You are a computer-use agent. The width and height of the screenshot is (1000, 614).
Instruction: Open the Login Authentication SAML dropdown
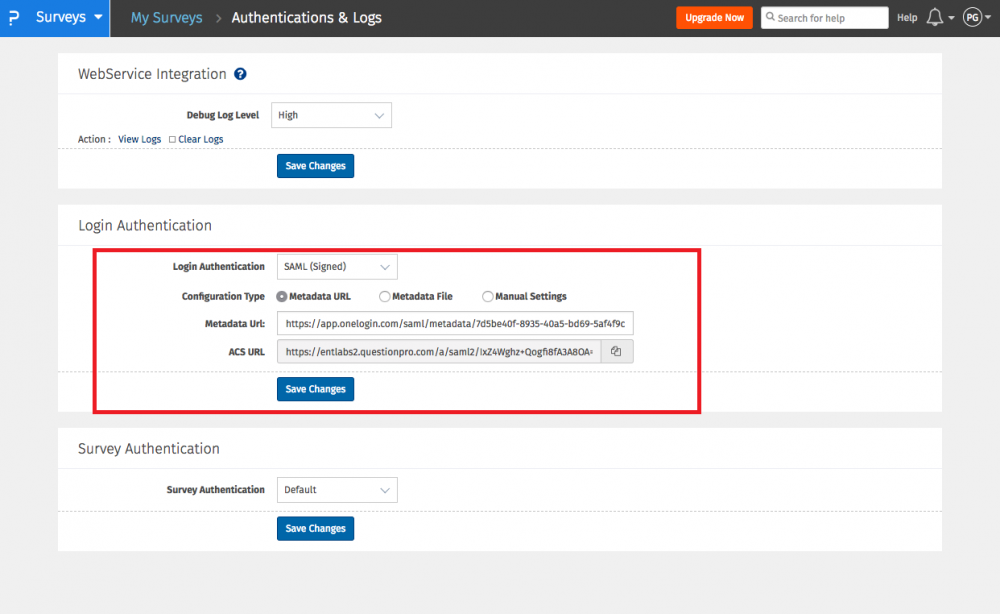[x=336, y=266]
